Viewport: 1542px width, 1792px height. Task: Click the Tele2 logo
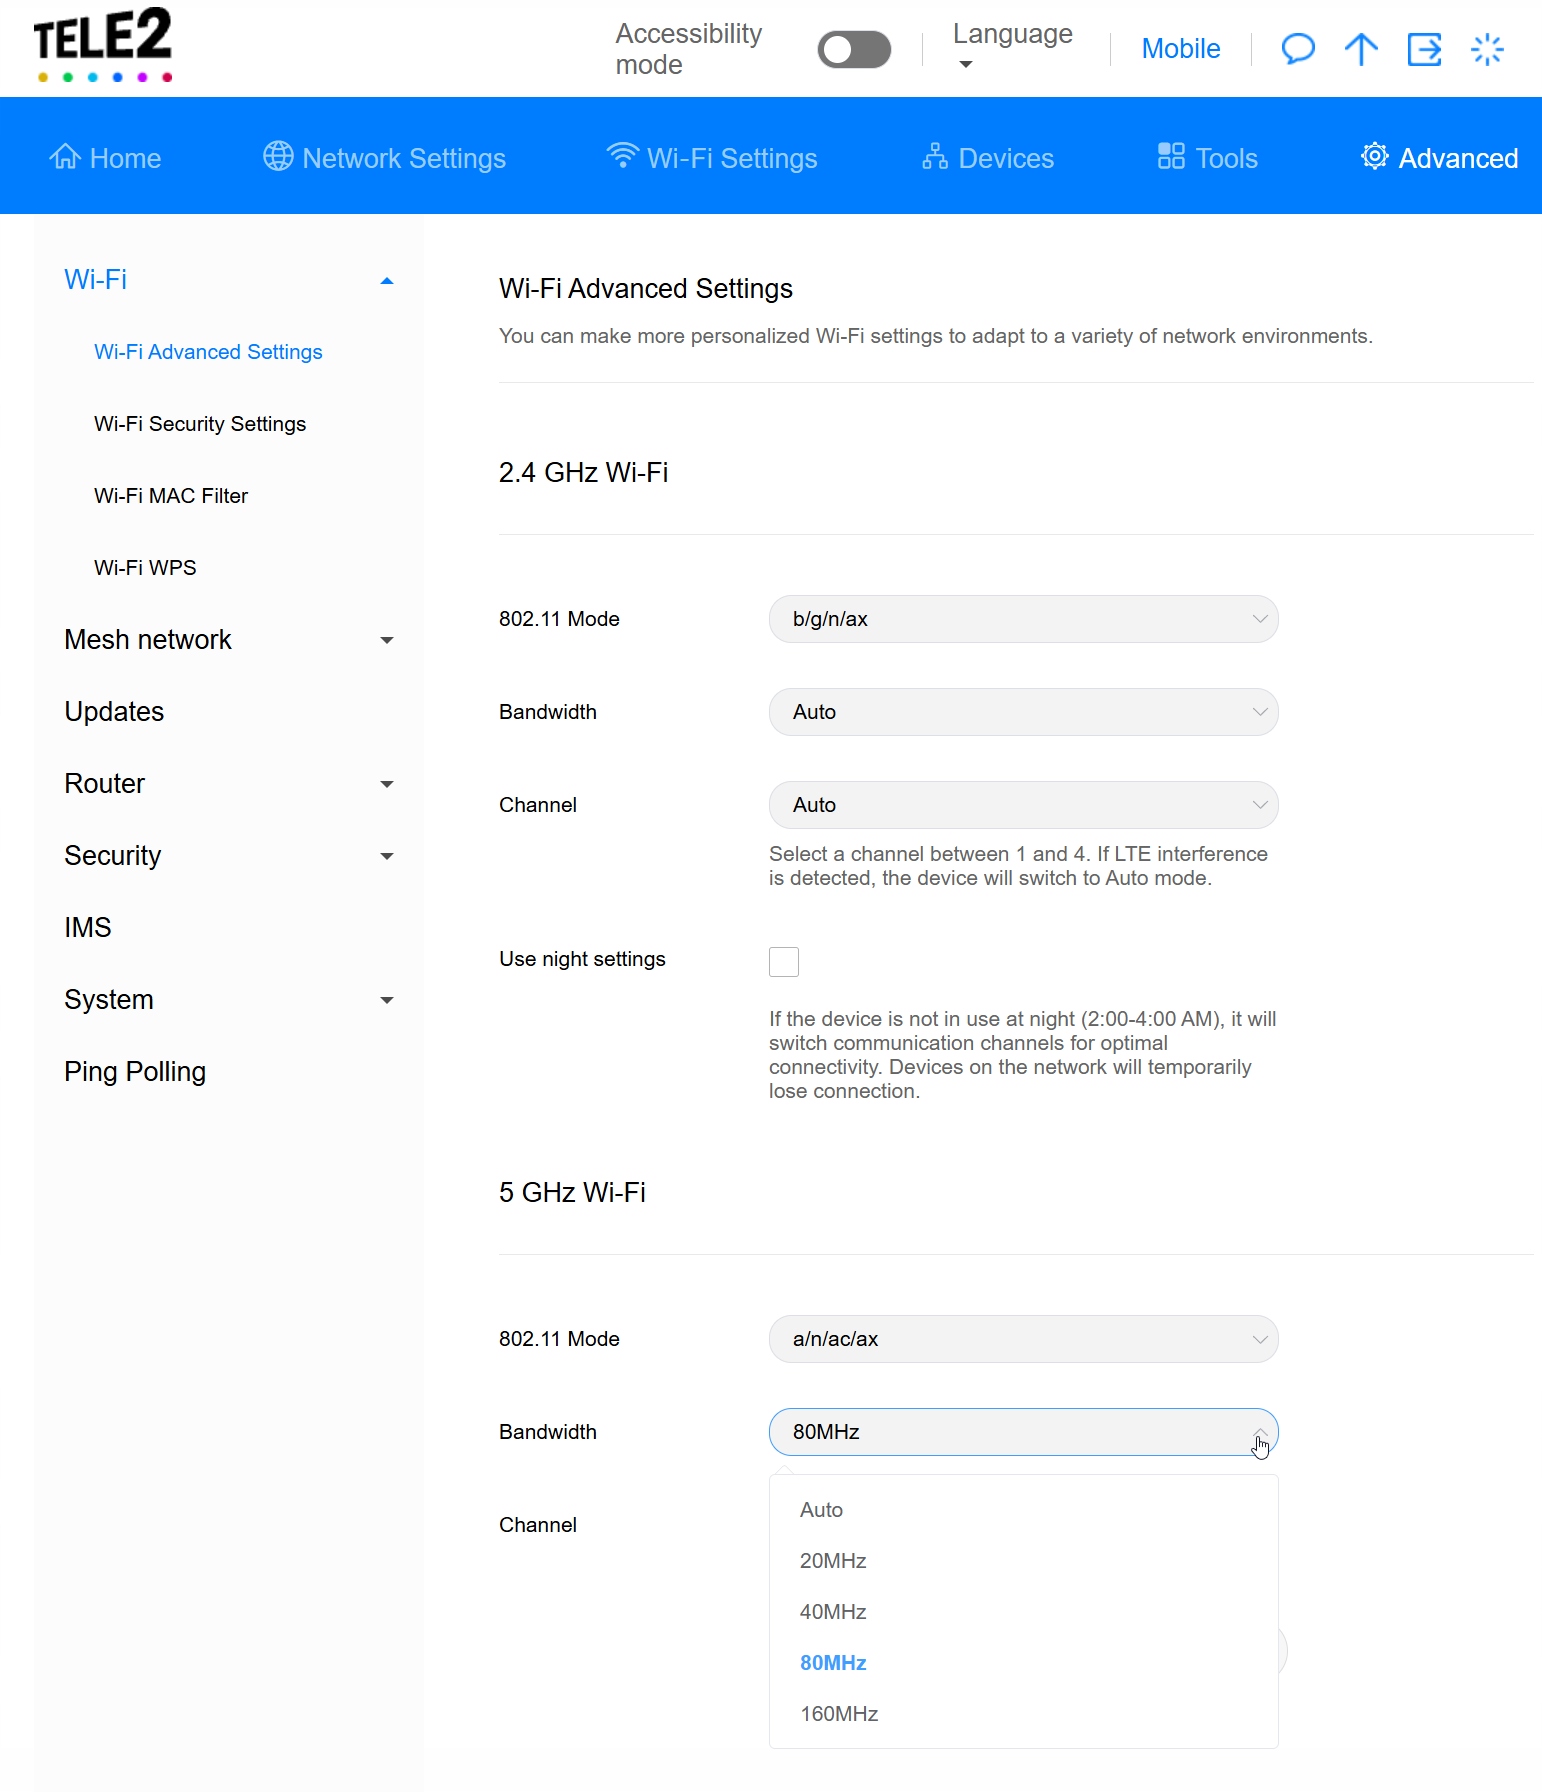click(x=103, y=45)
